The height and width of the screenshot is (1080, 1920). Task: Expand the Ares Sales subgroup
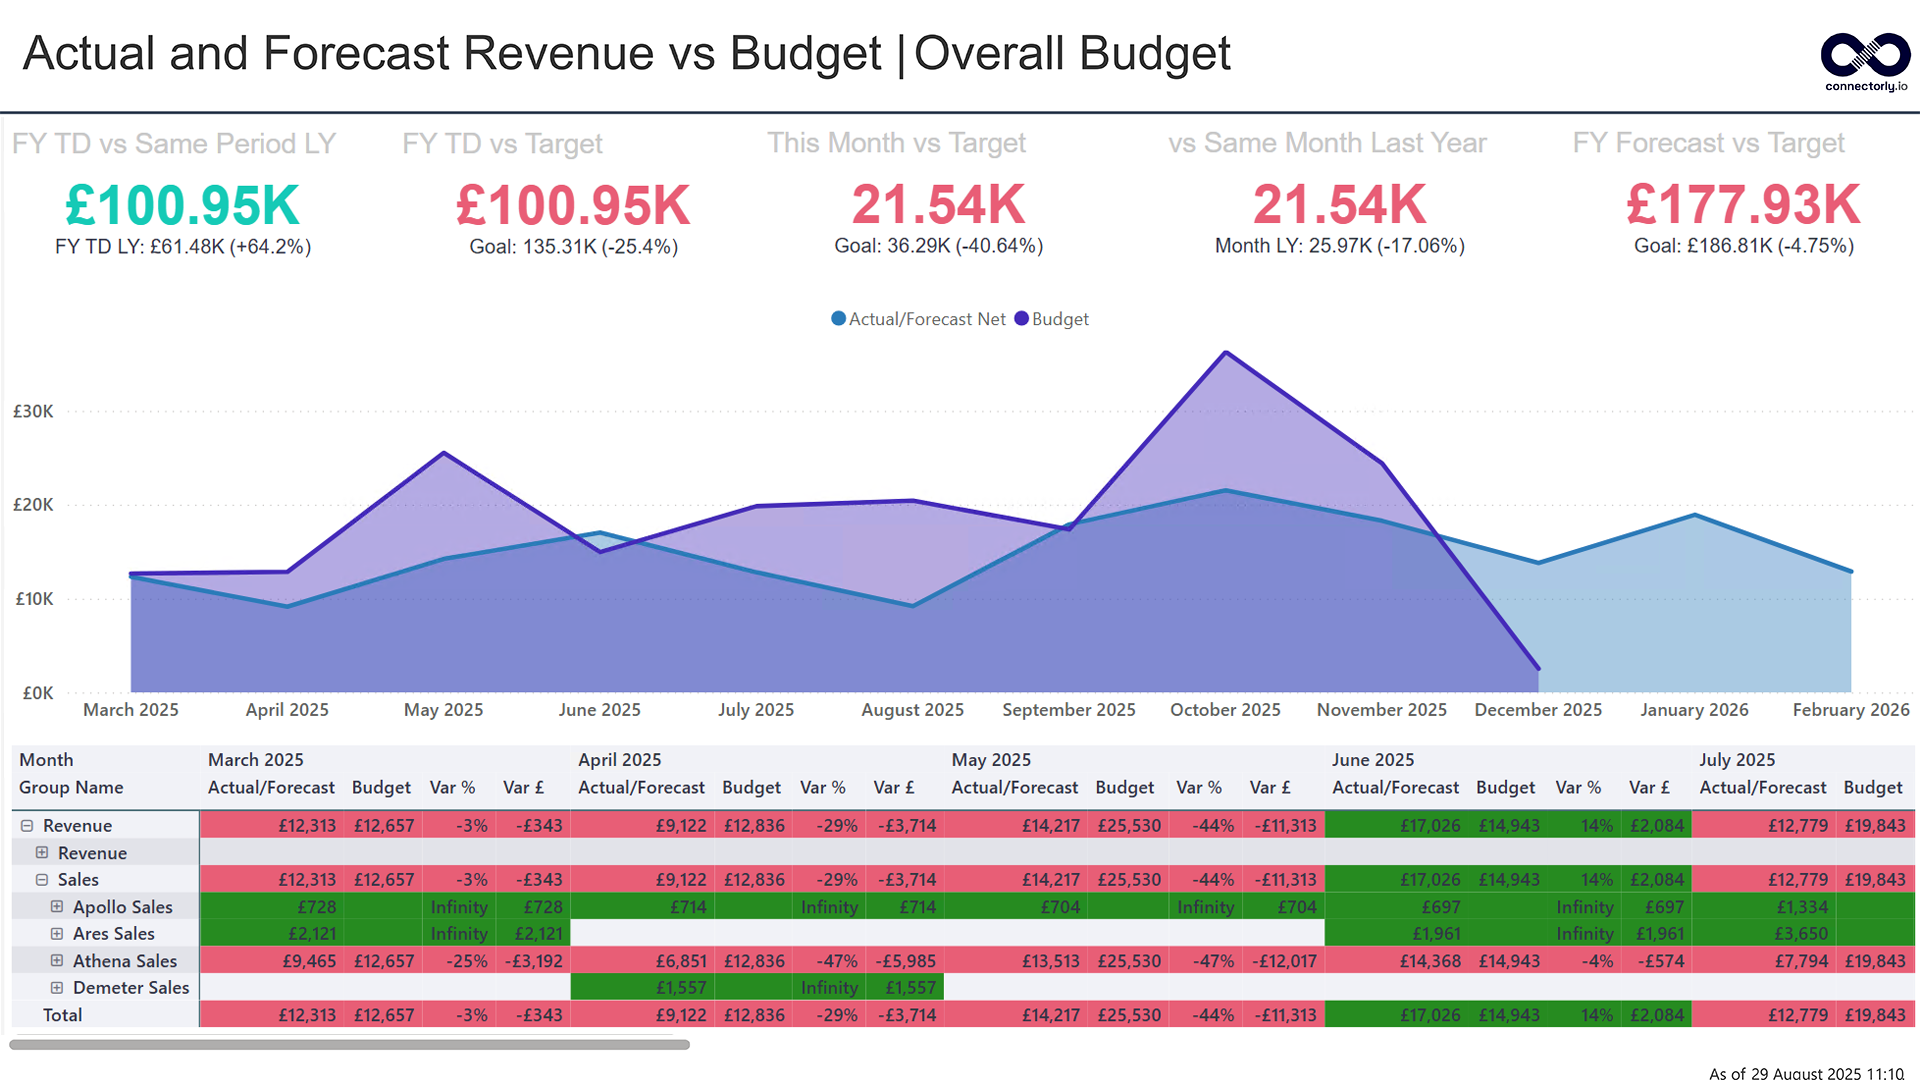pos(57,933)
